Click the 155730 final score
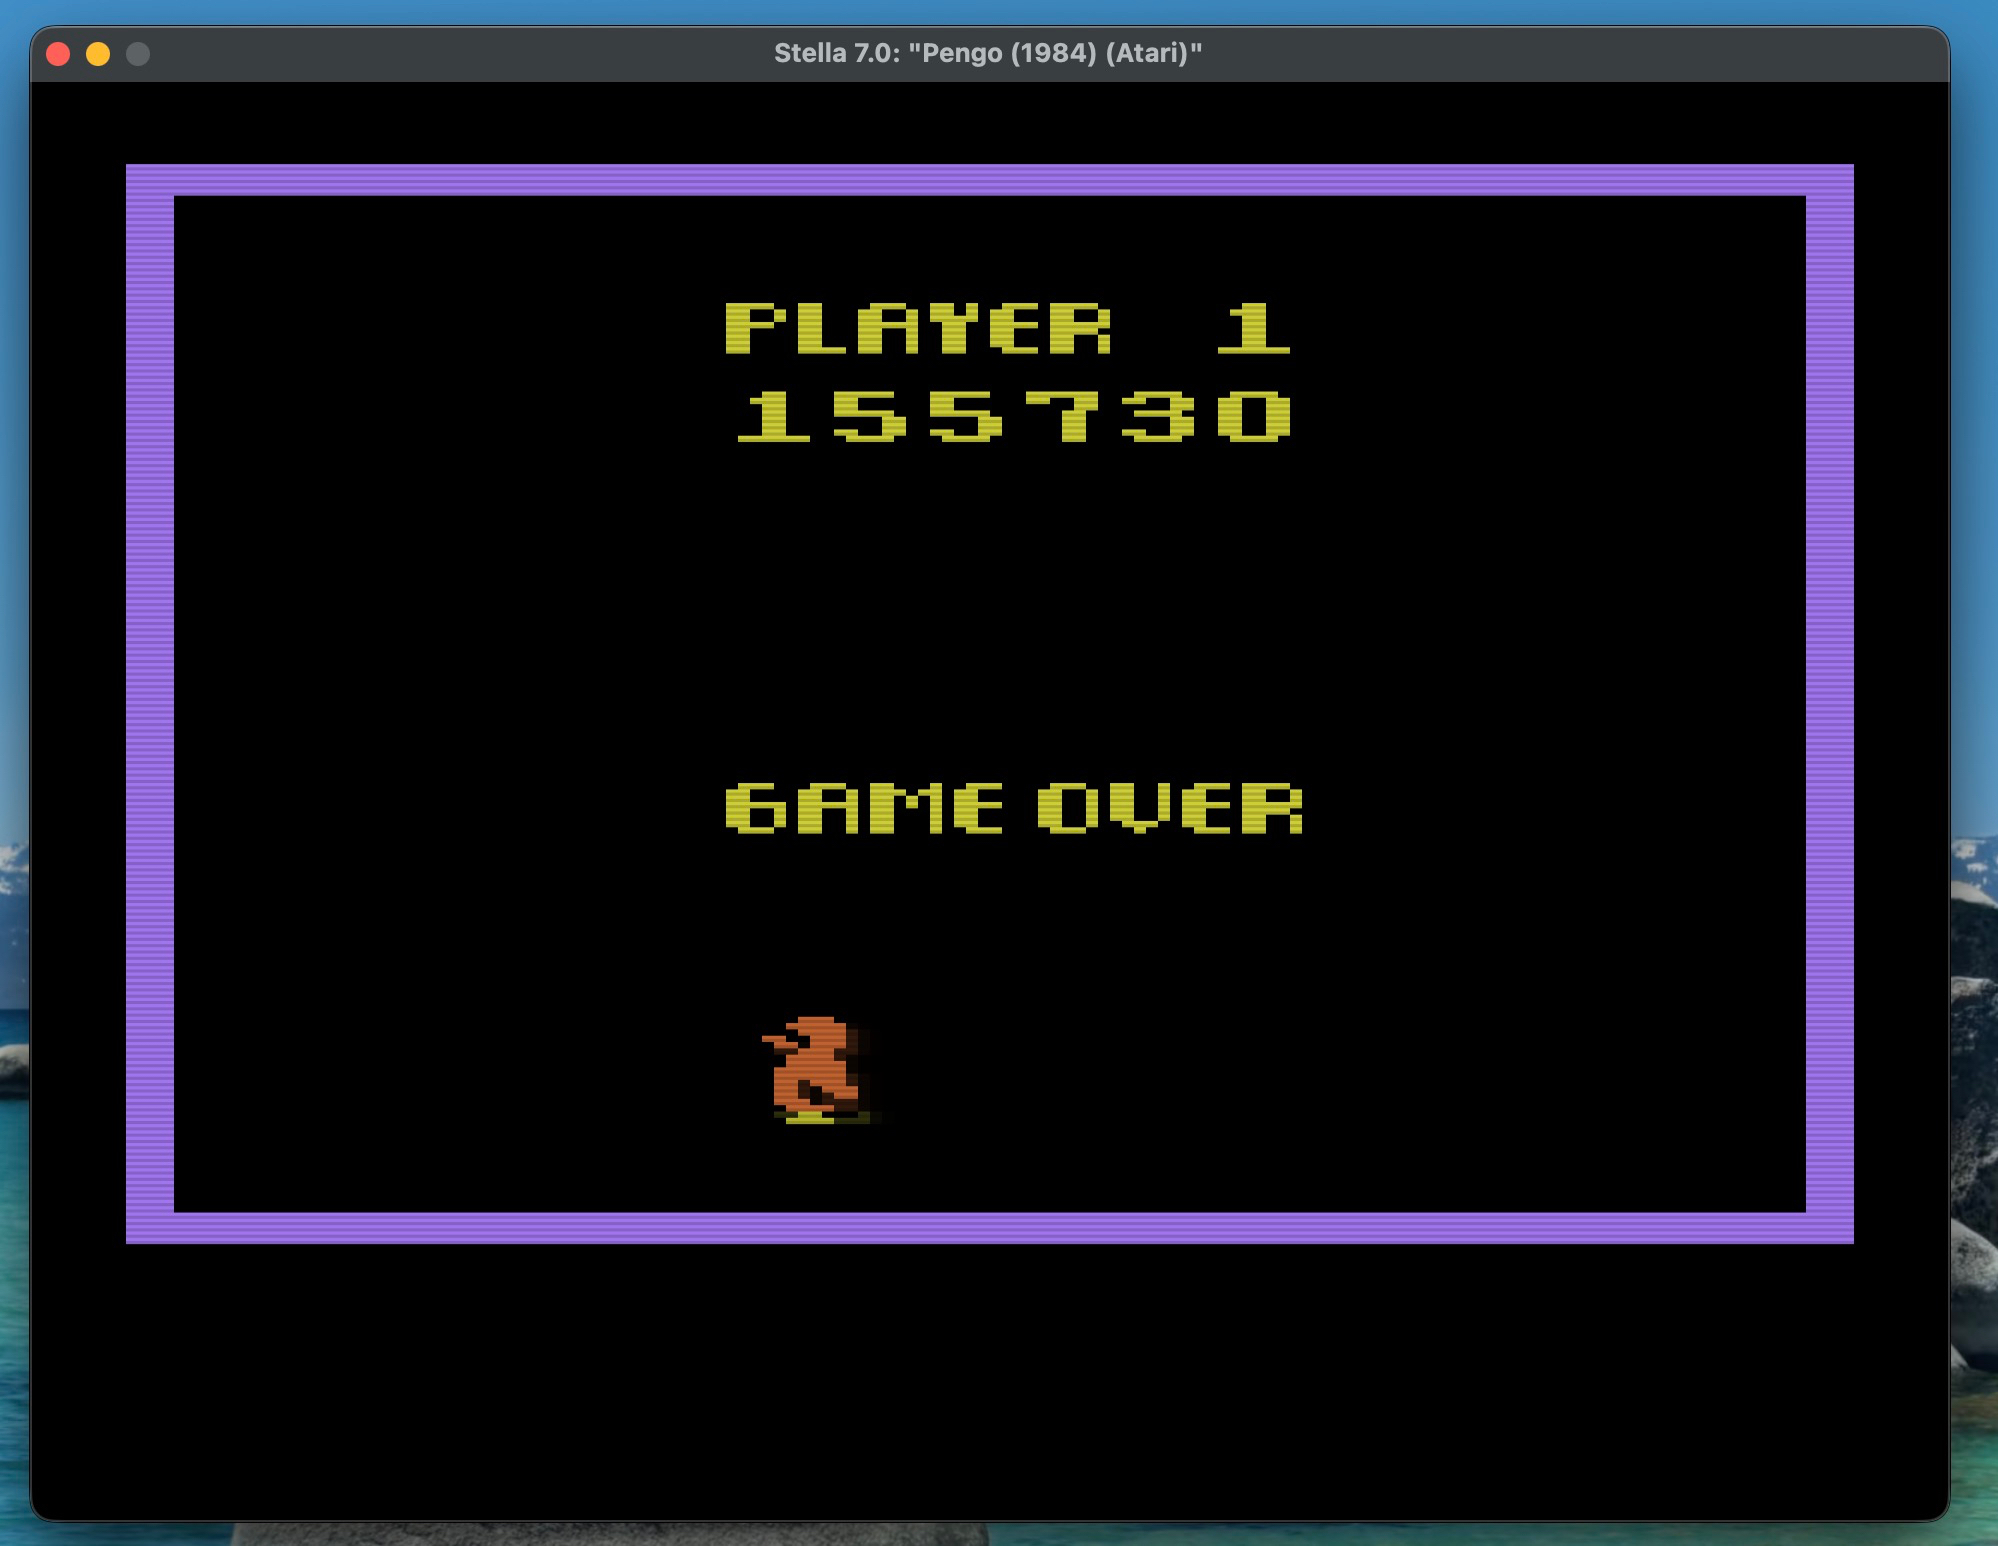This screenshot has height=1546, width=1998. pyautogui.click(x=1014, y=416)
